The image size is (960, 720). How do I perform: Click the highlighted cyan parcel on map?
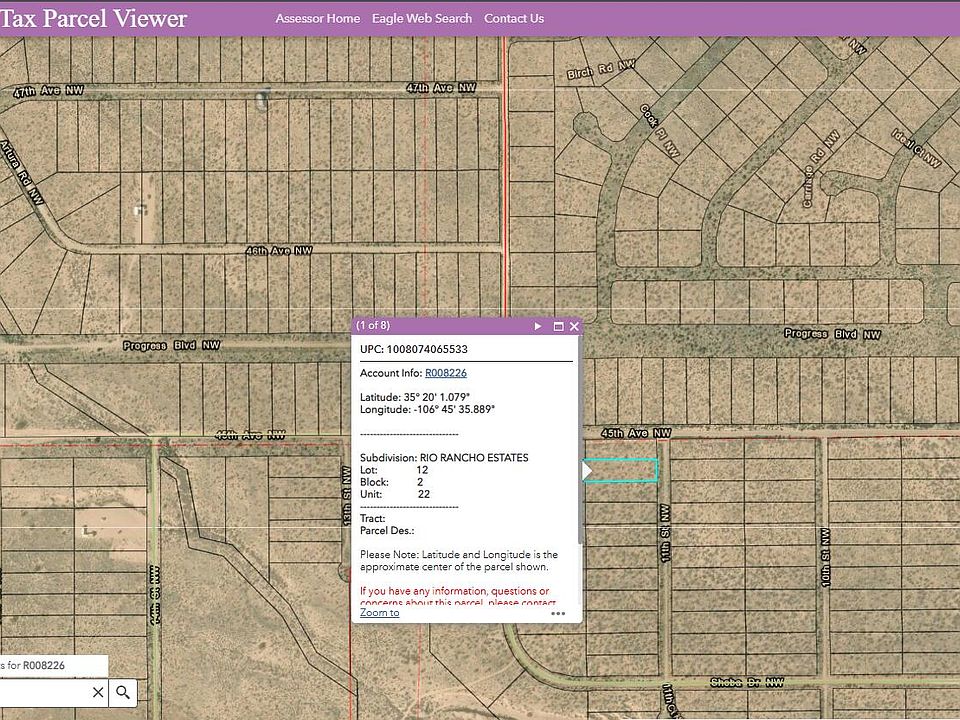621,470
